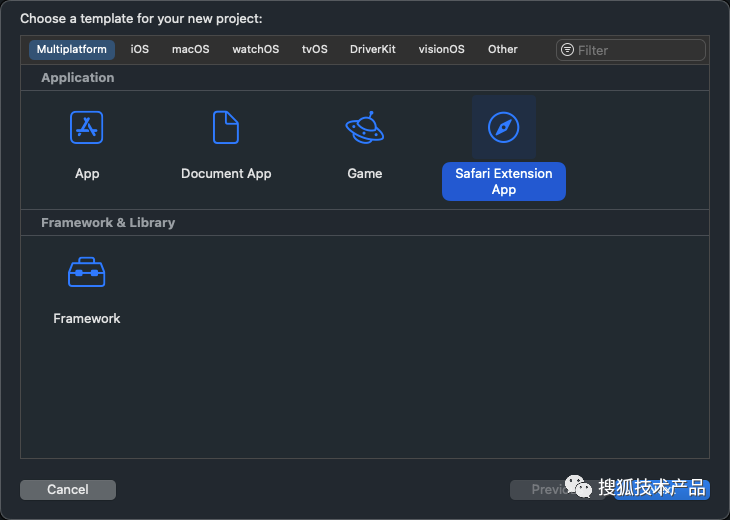Image resolution: width=730 pixels, height=520 pixels.
Task: Focus the Filter text field
Action: click(631, 50)
